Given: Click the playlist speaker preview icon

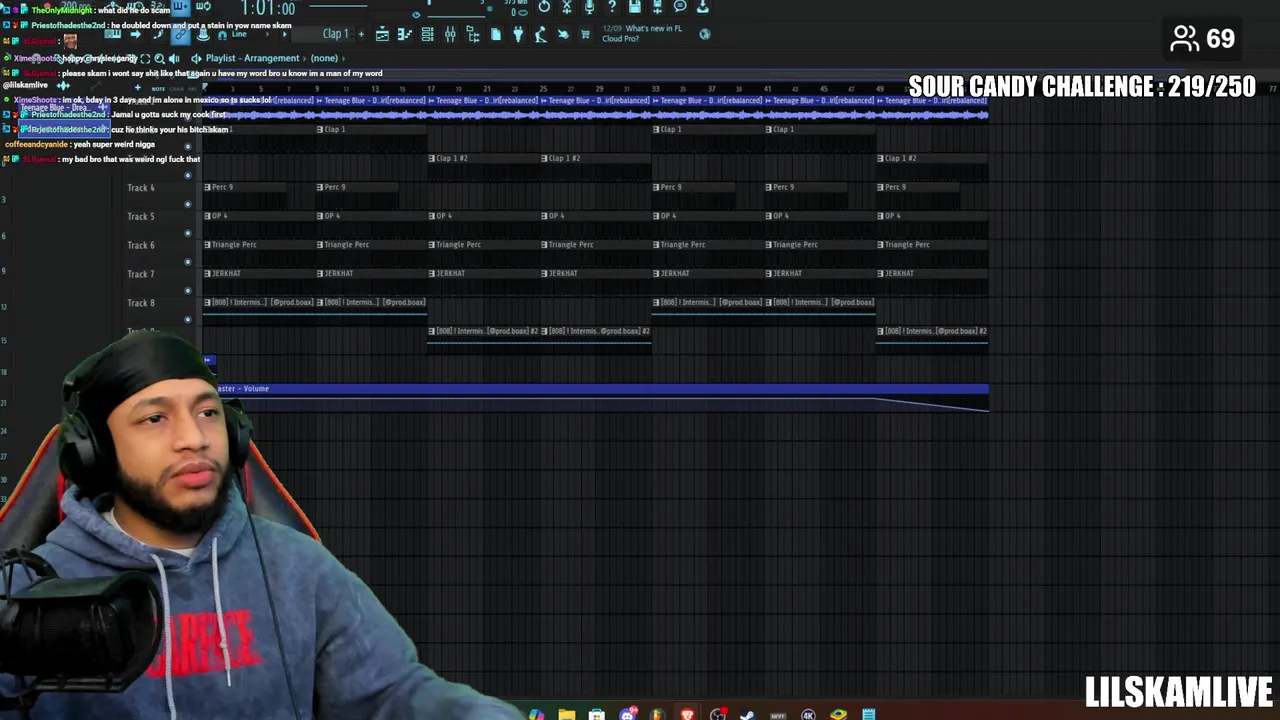Looking at the screenshot, I should click(174, 58).
